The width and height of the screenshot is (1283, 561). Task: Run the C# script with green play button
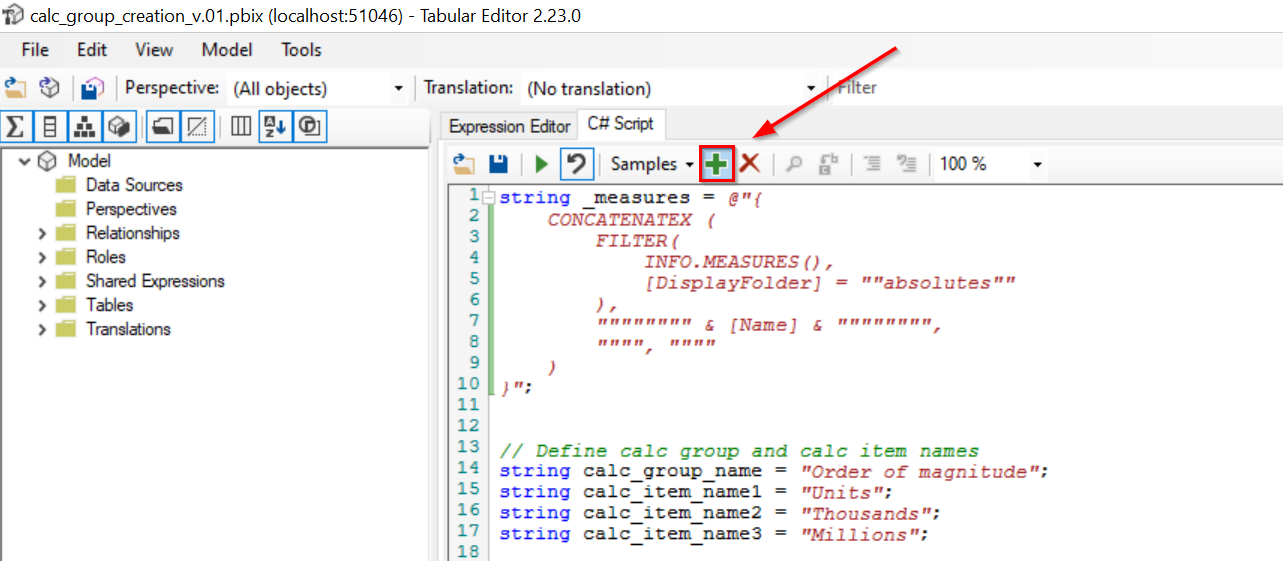tap(542, 164)
